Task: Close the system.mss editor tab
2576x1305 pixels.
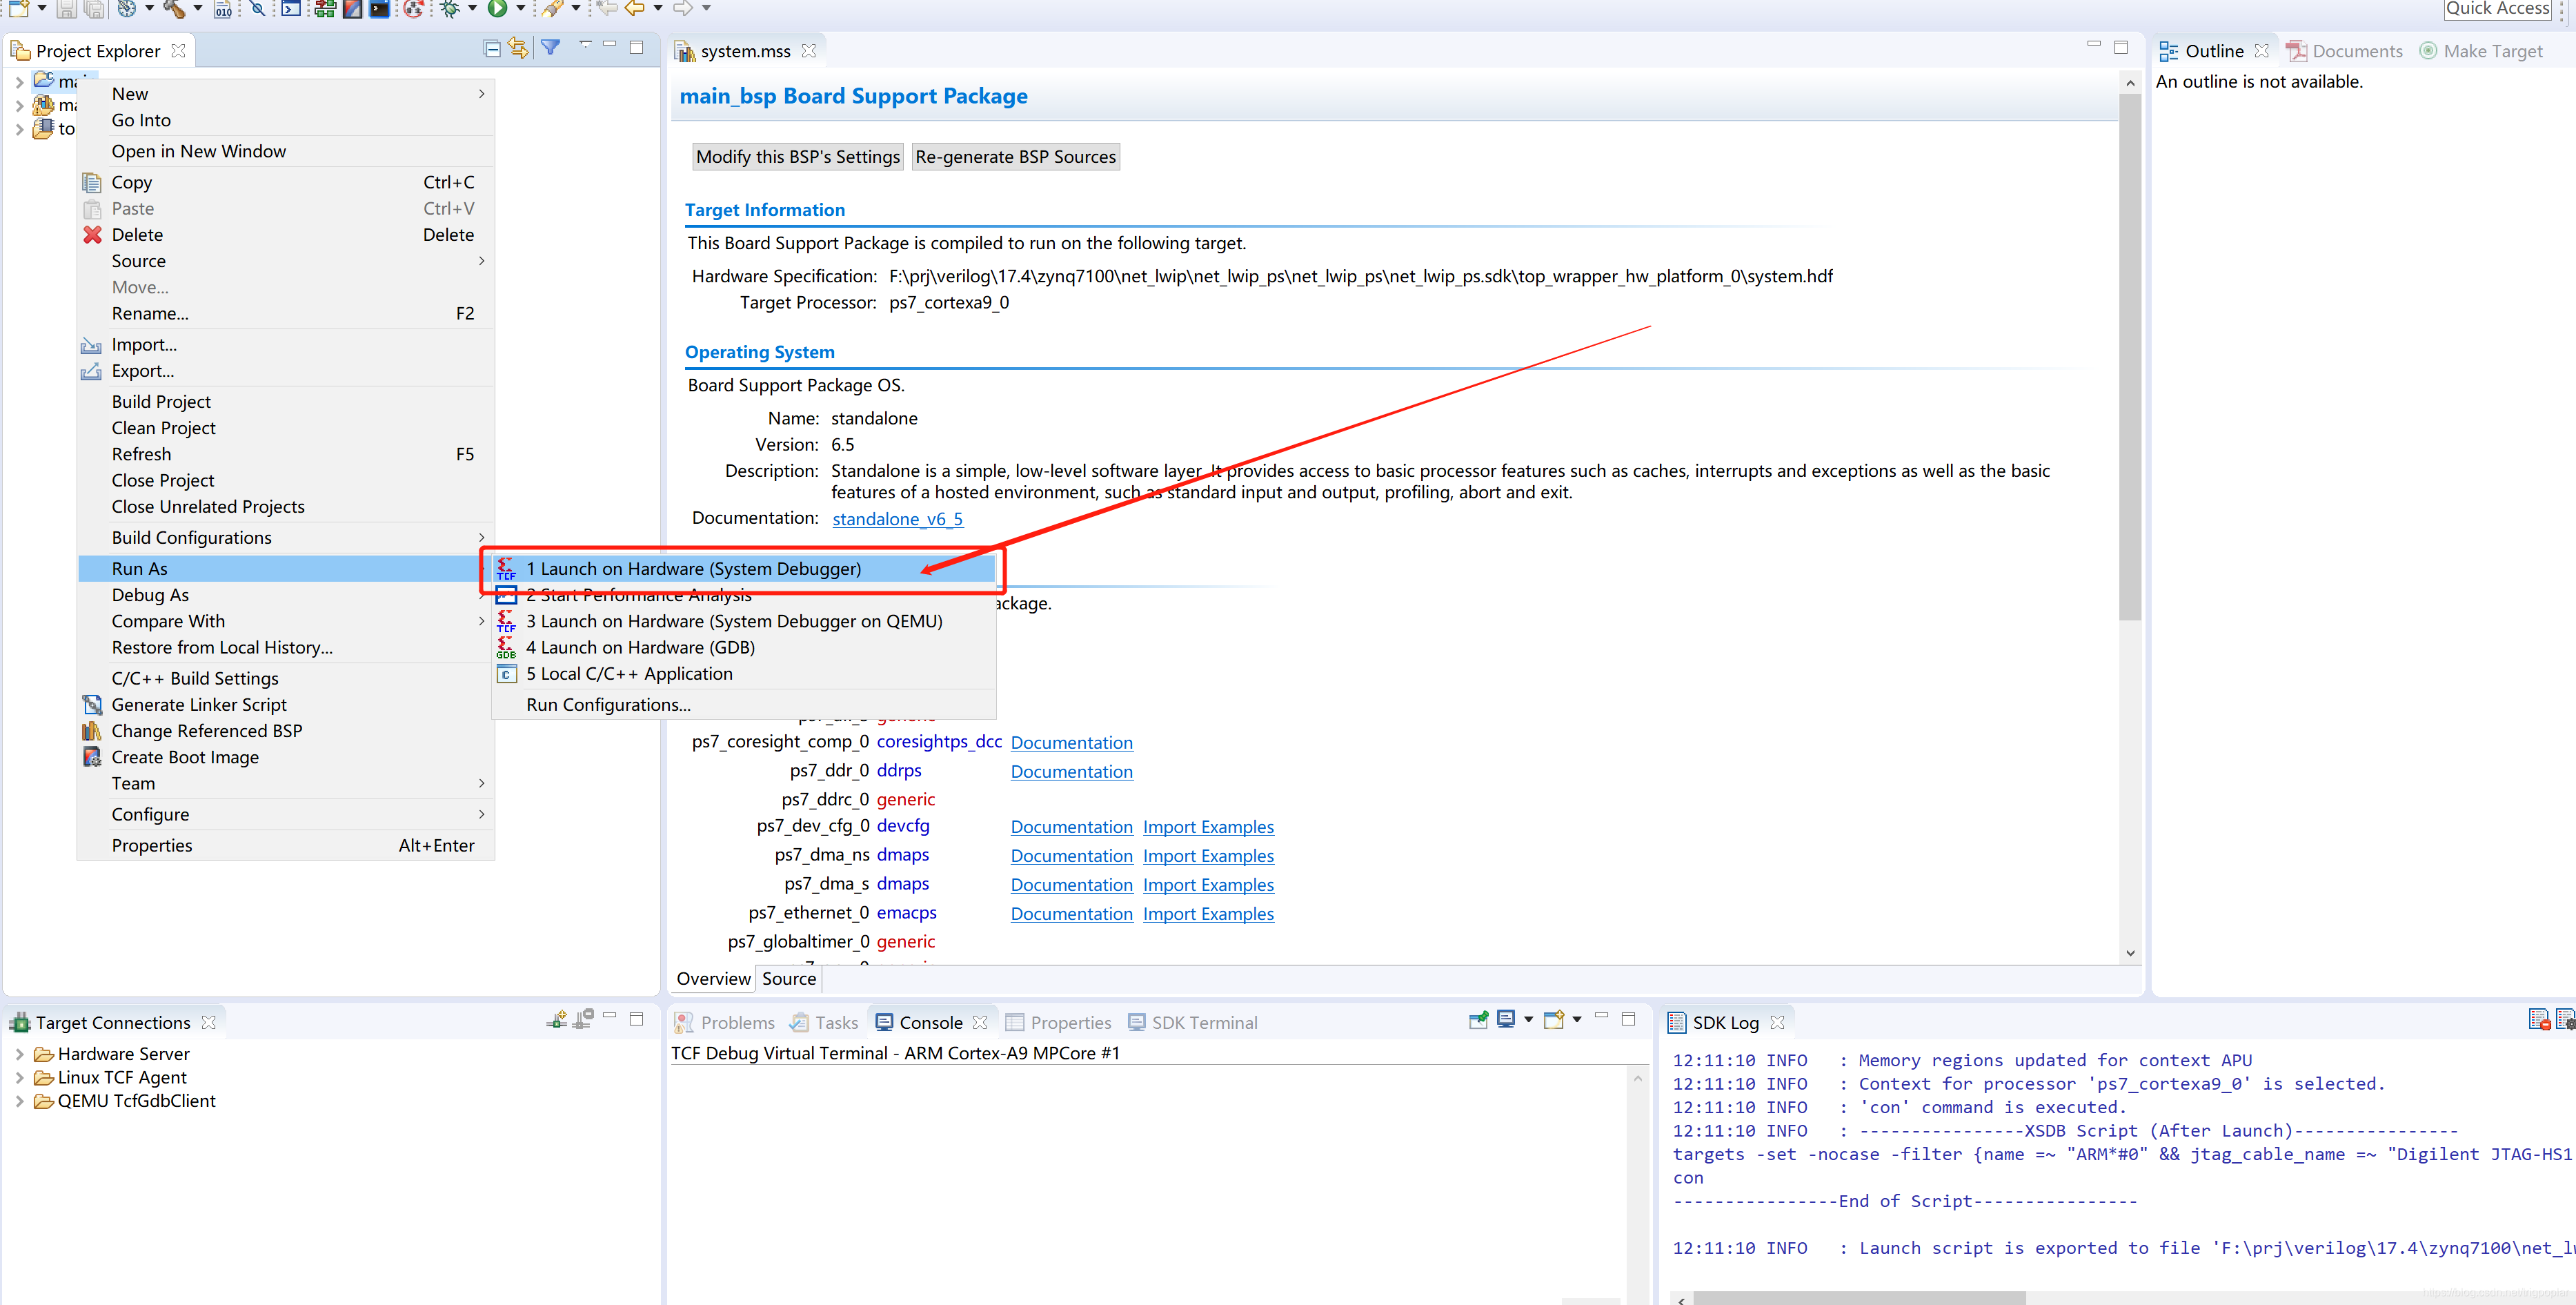Action: coord(809,50)
